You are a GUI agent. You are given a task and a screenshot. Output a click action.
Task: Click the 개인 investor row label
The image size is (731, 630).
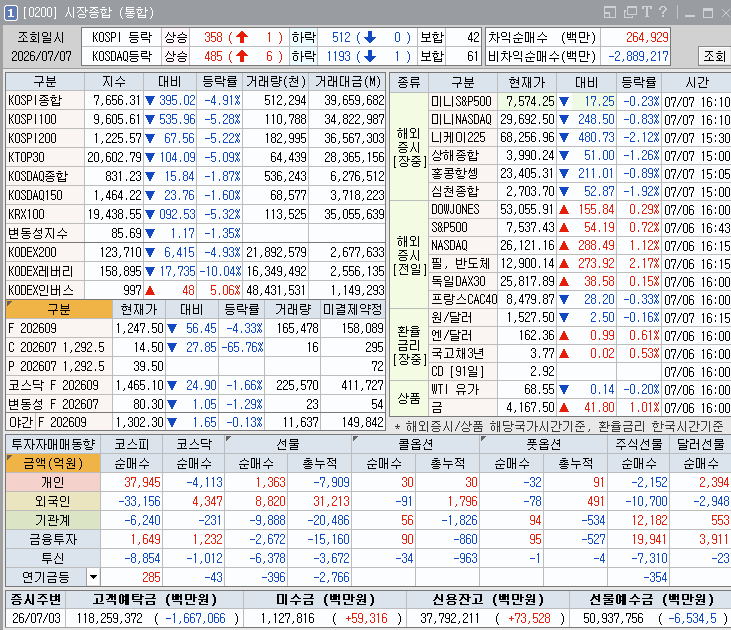click(x=53, y=482)
